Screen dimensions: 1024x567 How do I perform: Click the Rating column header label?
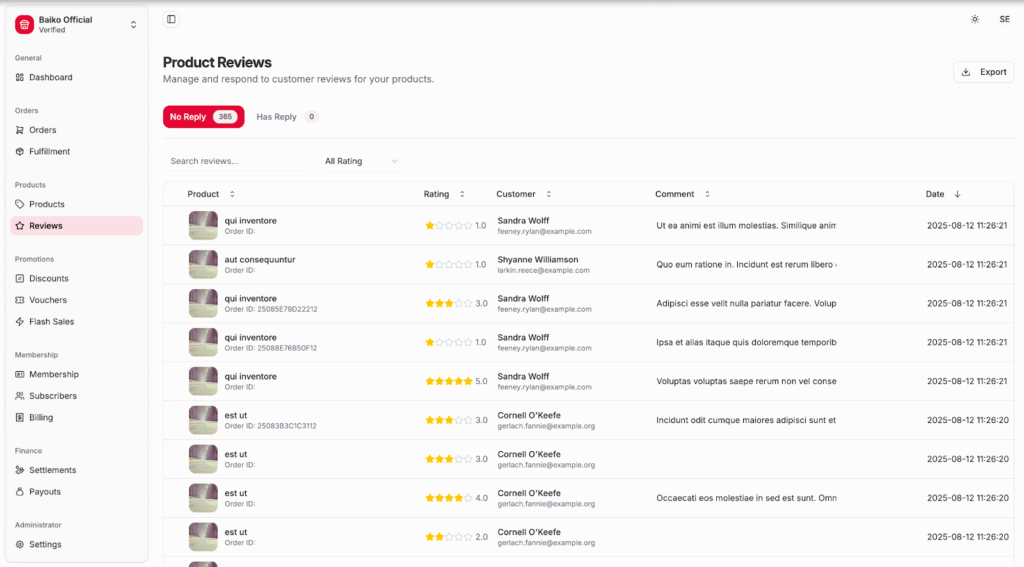(436, 194)
